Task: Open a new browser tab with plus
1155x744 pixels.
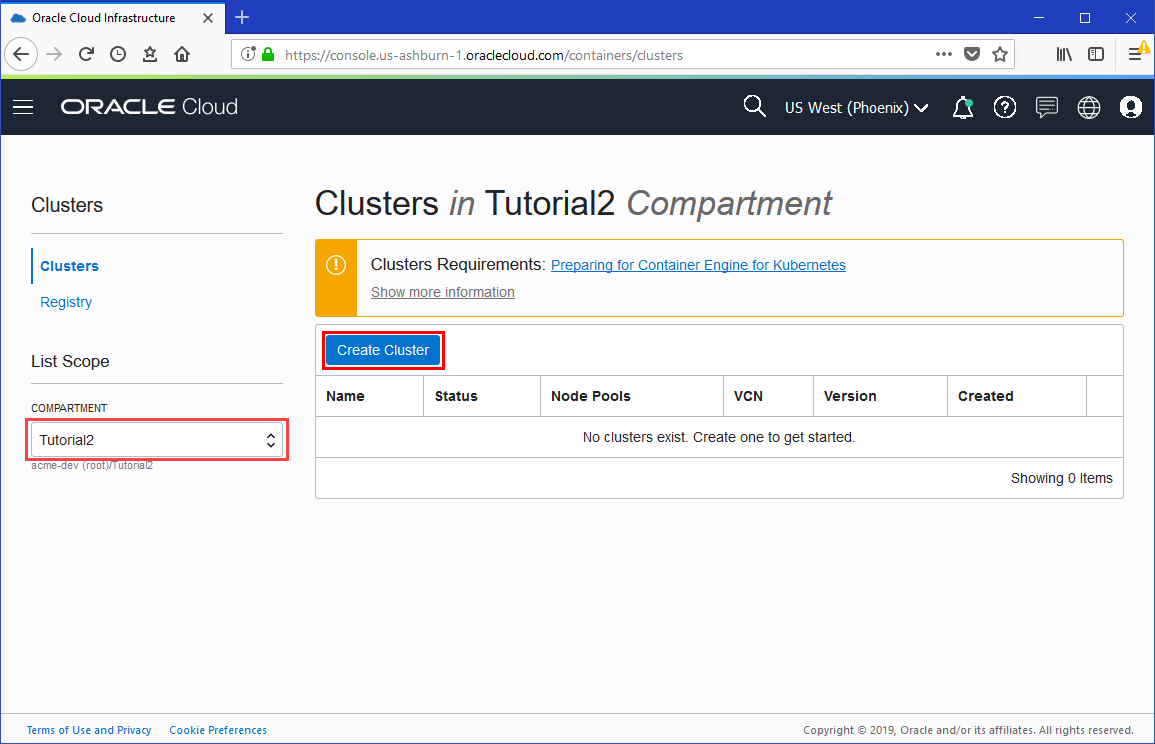Action: point(242,17)
